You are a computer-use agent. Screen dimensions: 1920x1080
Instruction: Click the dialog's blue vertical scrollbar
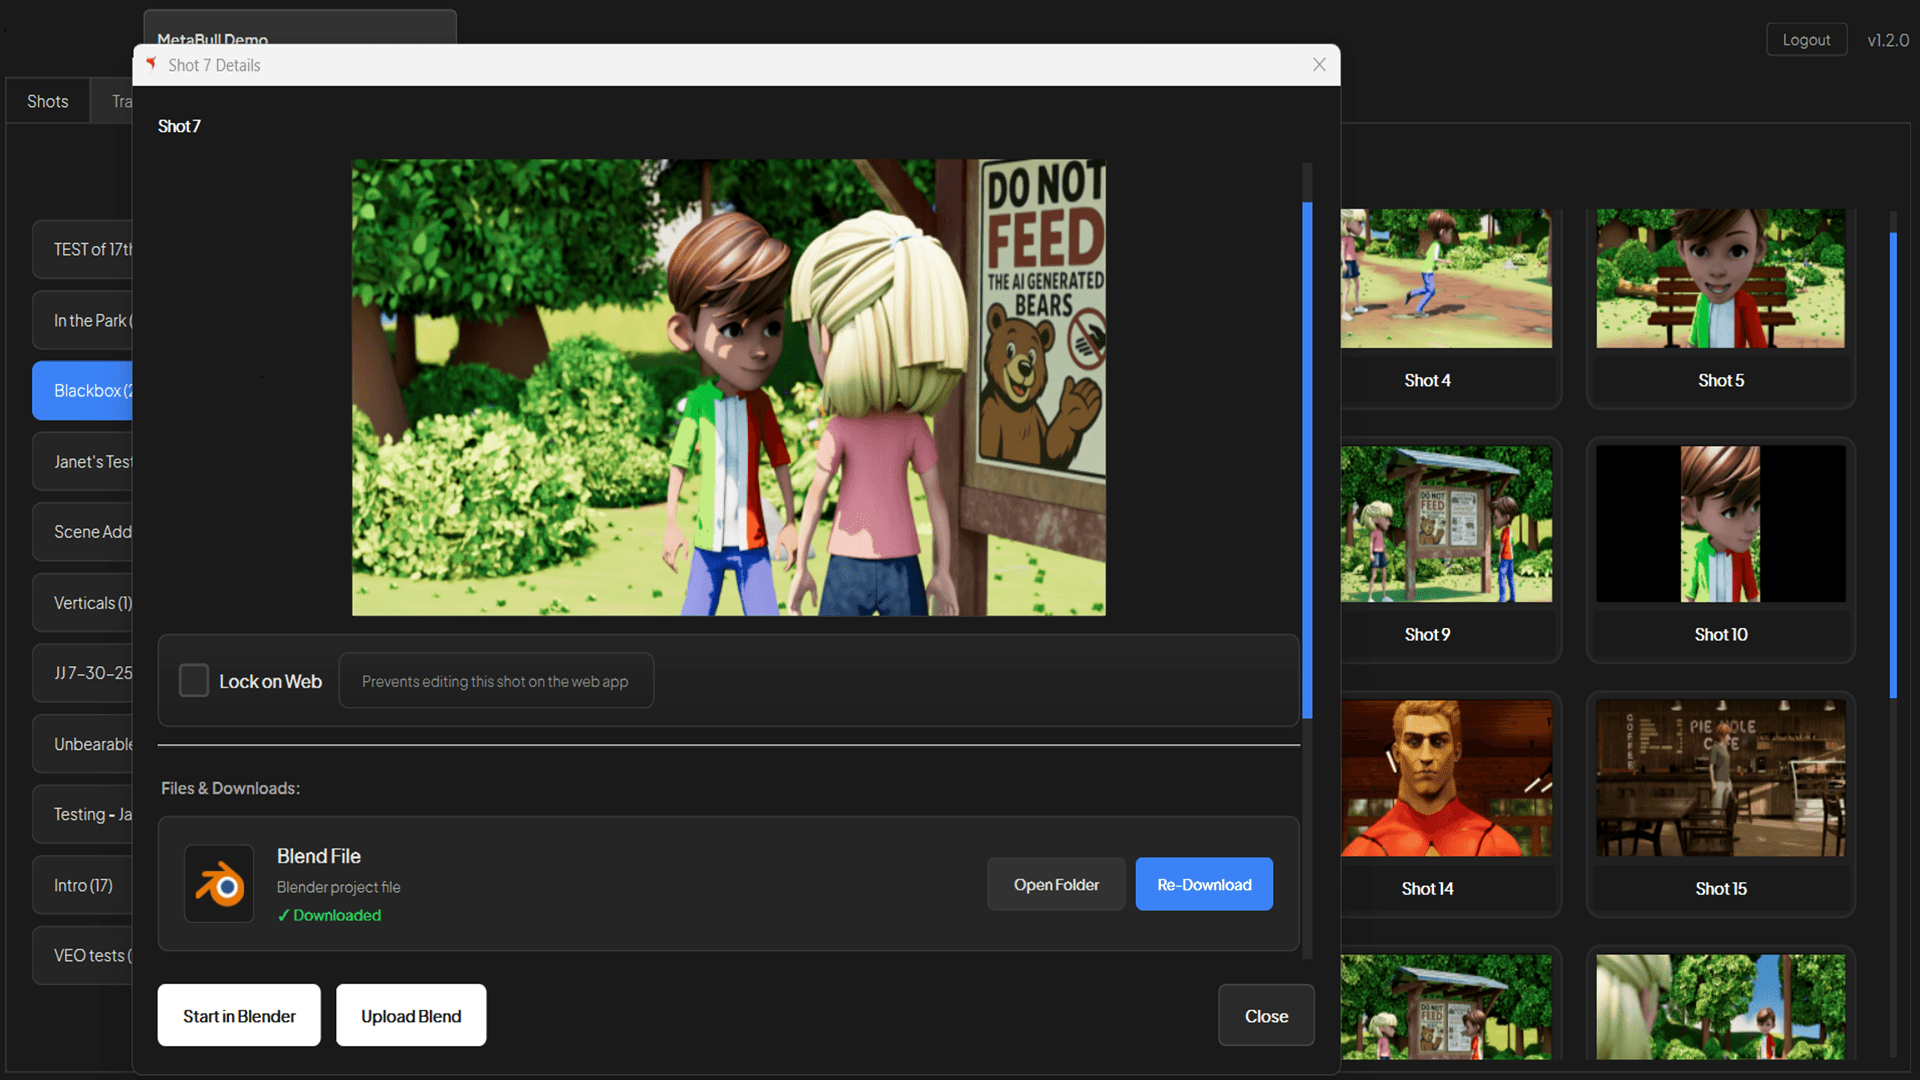click(x=1306, y=460)
